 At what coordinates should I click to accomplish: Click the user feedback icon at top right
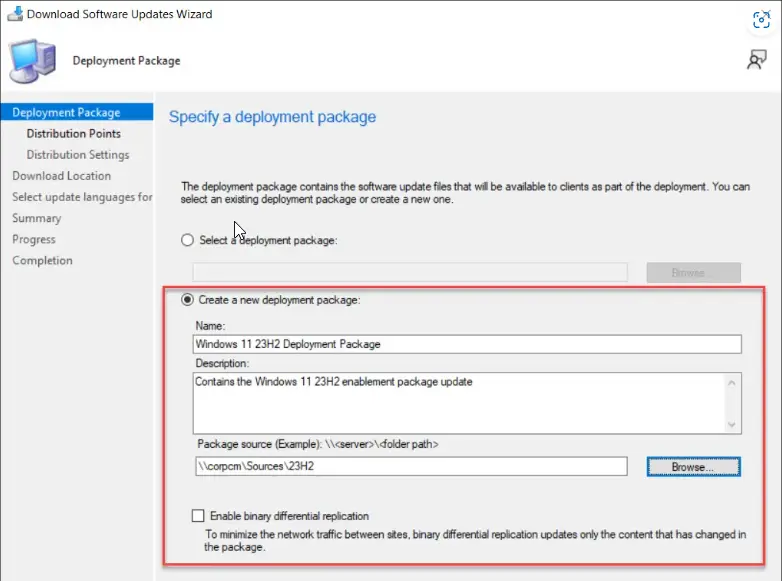coord(757,60)
